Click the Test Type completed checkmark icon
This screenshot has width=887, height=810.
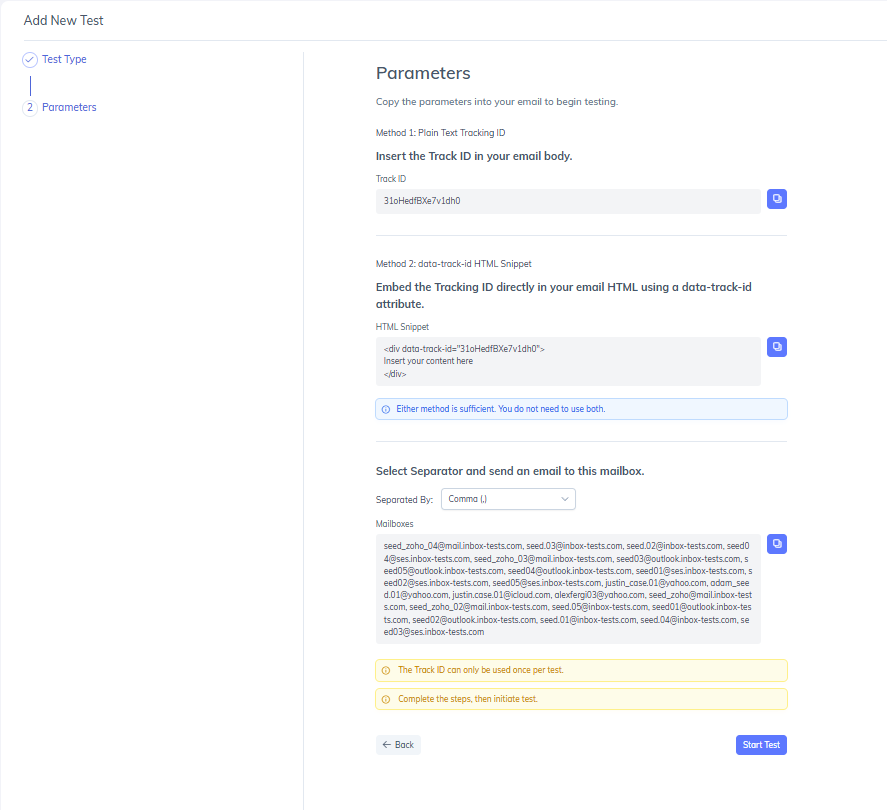tap(30, 59)
